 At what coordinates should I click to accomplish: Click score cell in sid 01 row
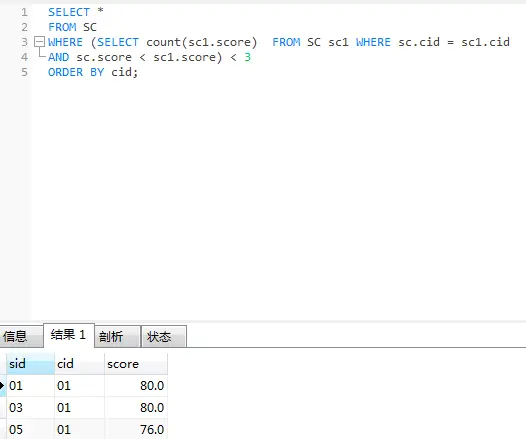point(136,386)
